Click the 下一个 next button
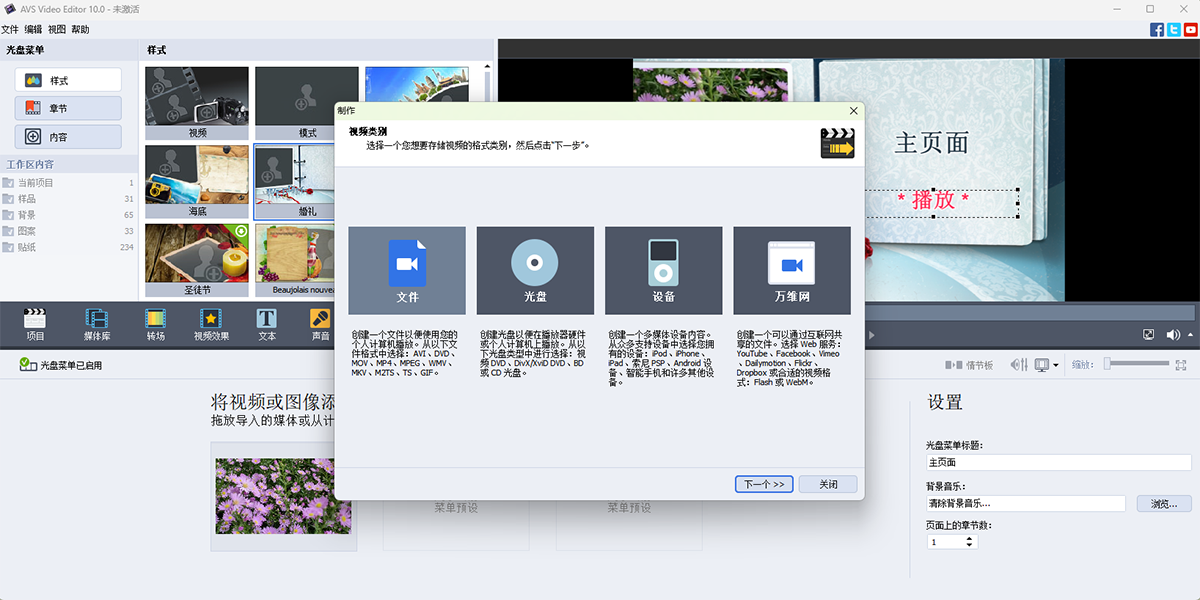Screen dimensions: 1200x600 pyautogui.click(x=763, y=483)
